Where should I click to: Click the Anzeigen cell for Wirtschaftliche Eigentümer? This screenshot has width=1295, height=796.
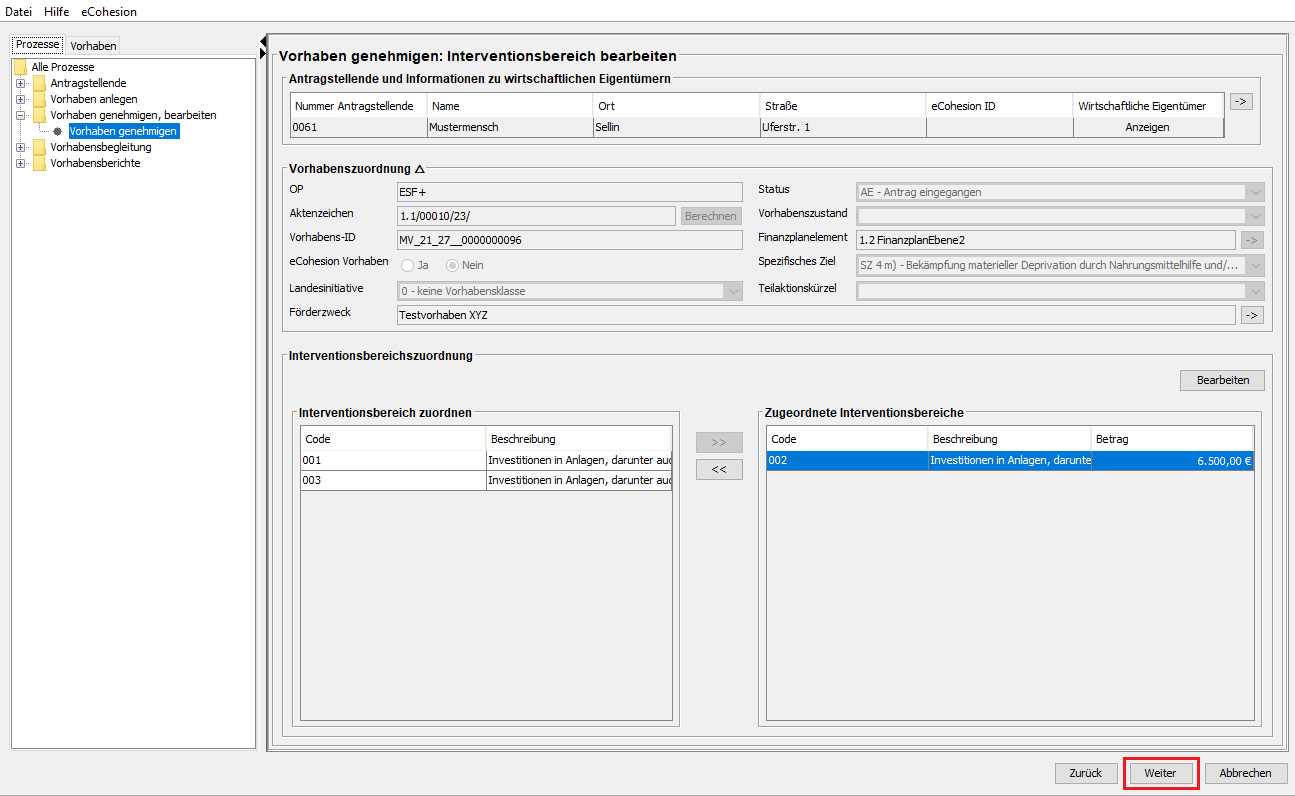tap(1147, 127)
